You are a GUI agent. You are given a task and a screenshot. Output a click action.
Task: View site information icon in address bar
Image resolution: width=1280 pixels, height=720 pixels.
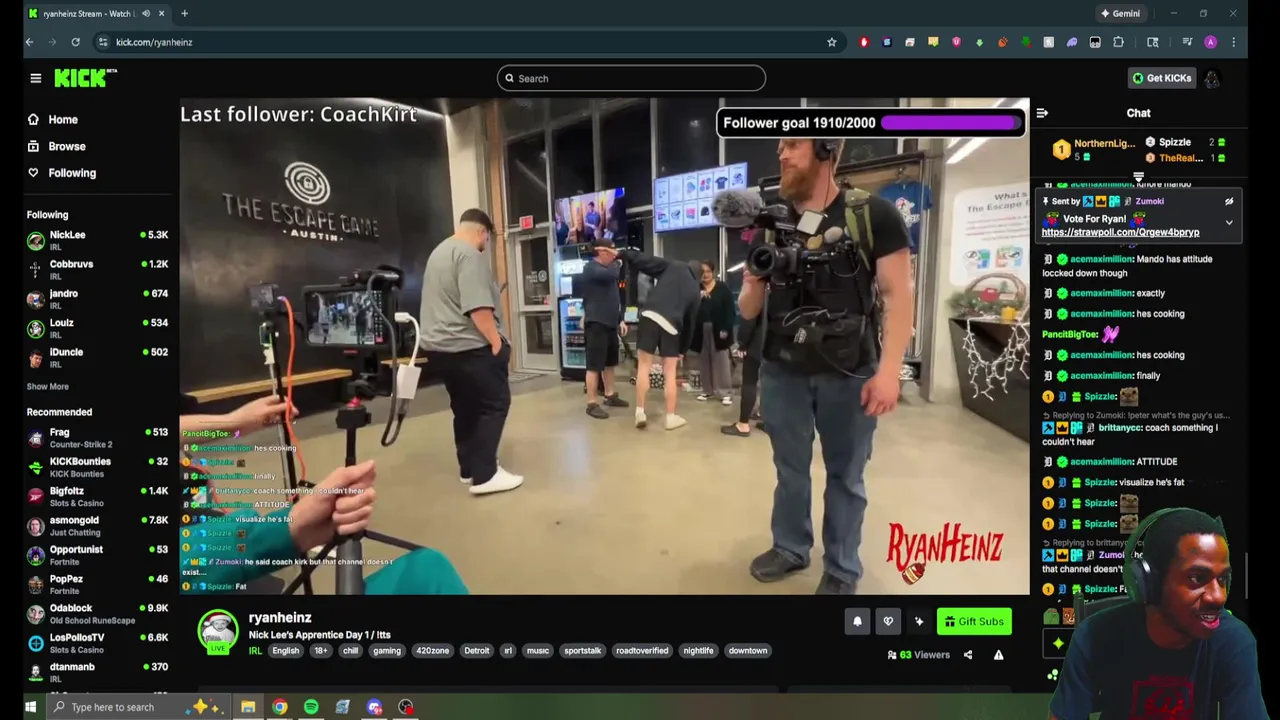pyautogui.click(x=102, y=42)
